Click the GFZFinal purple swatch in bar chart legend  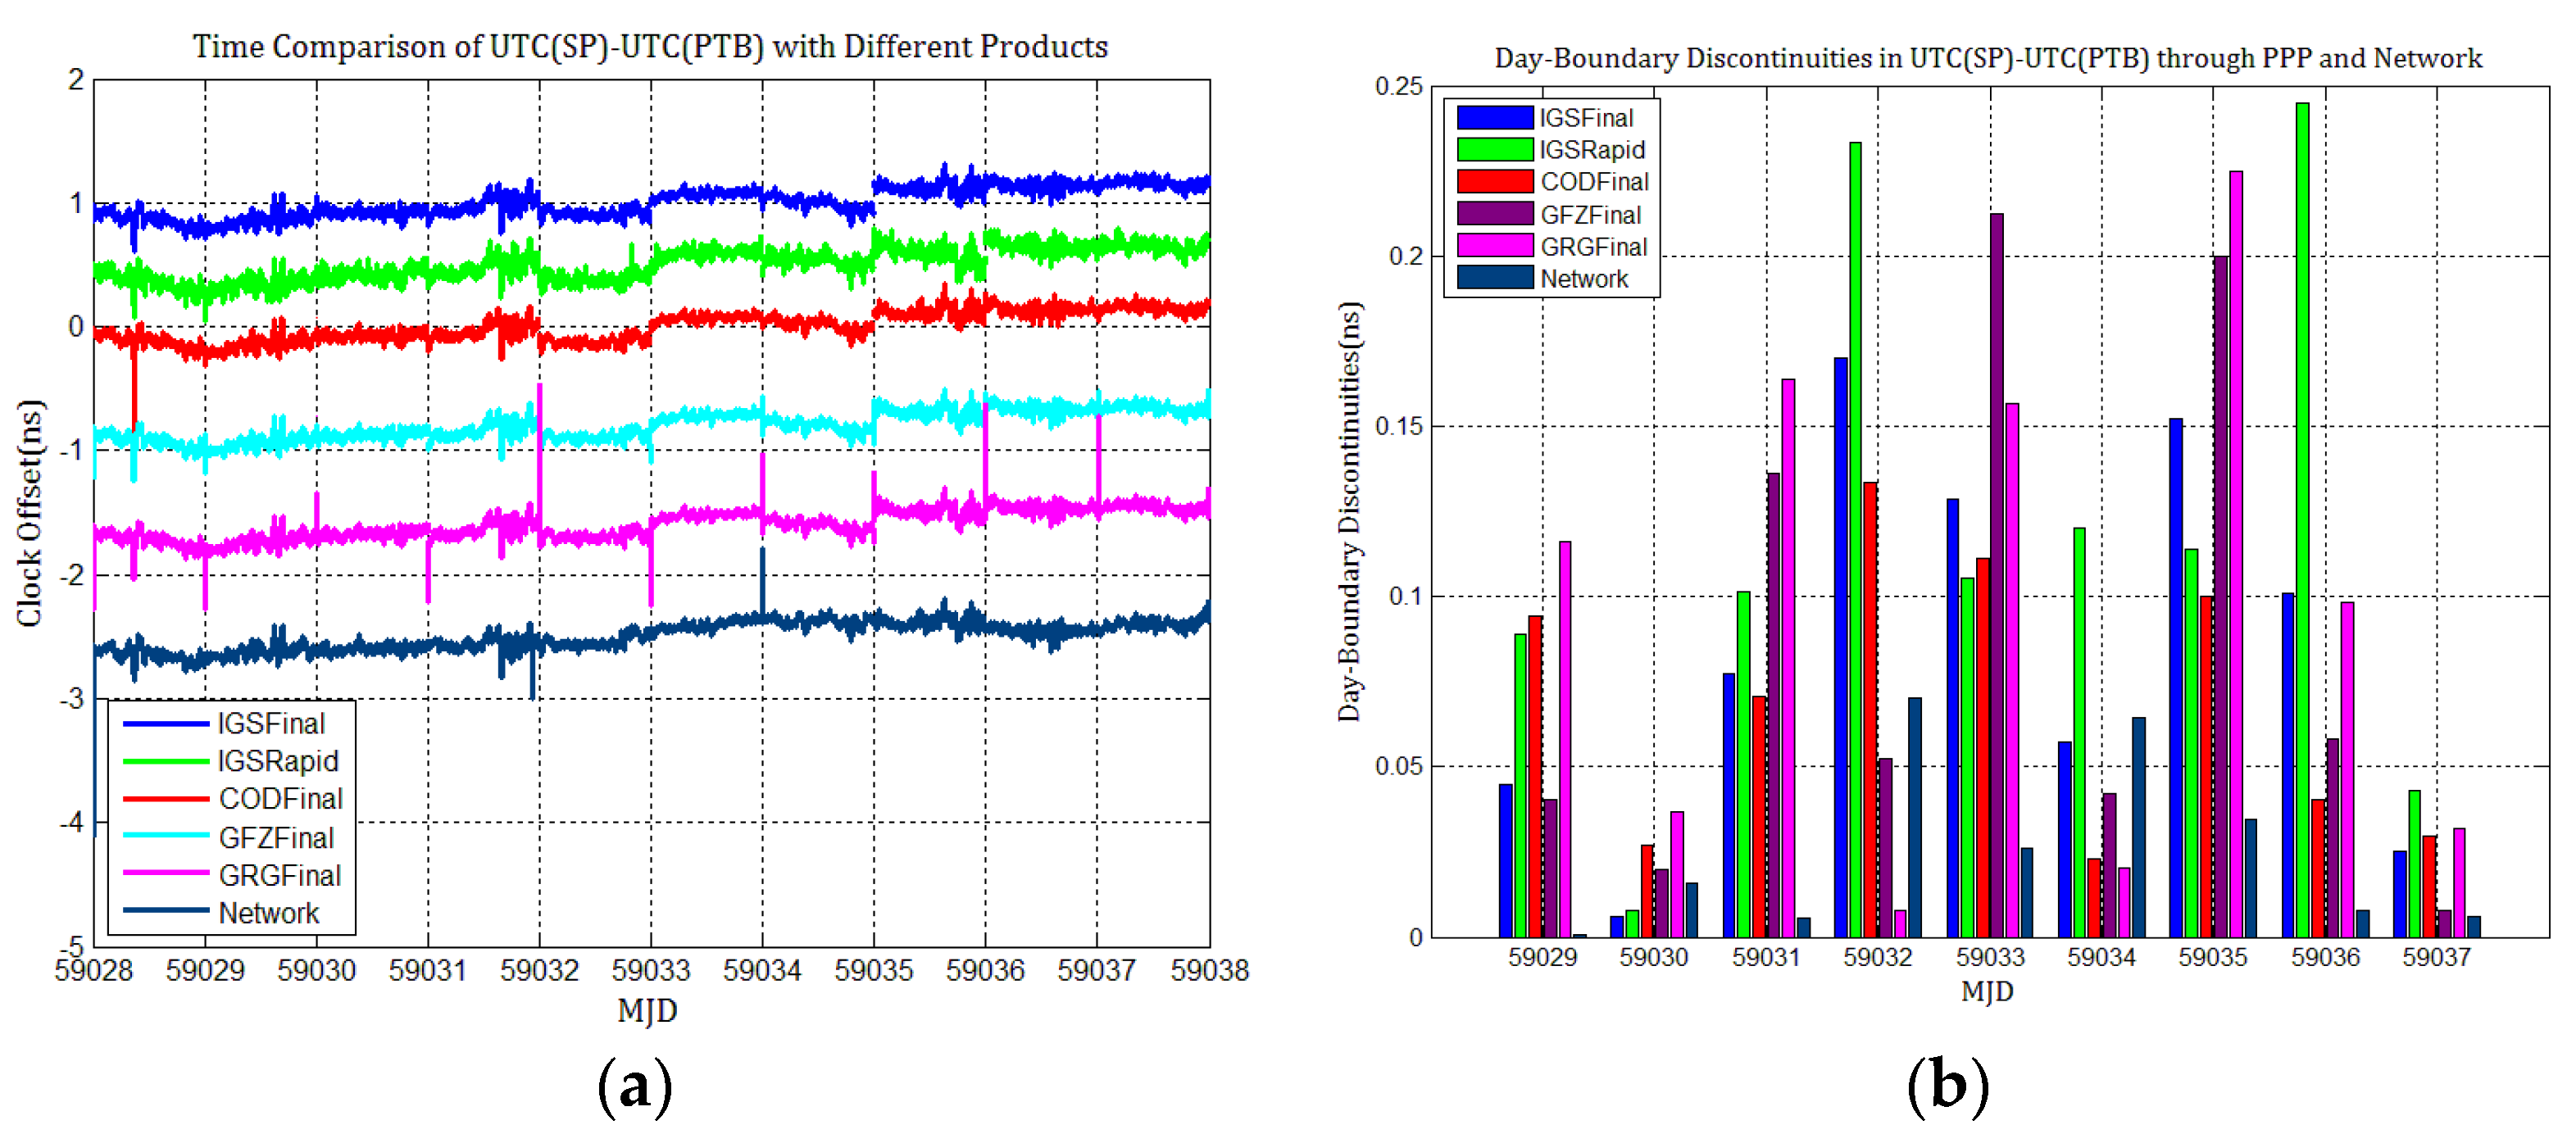[x=1494, y=214]
